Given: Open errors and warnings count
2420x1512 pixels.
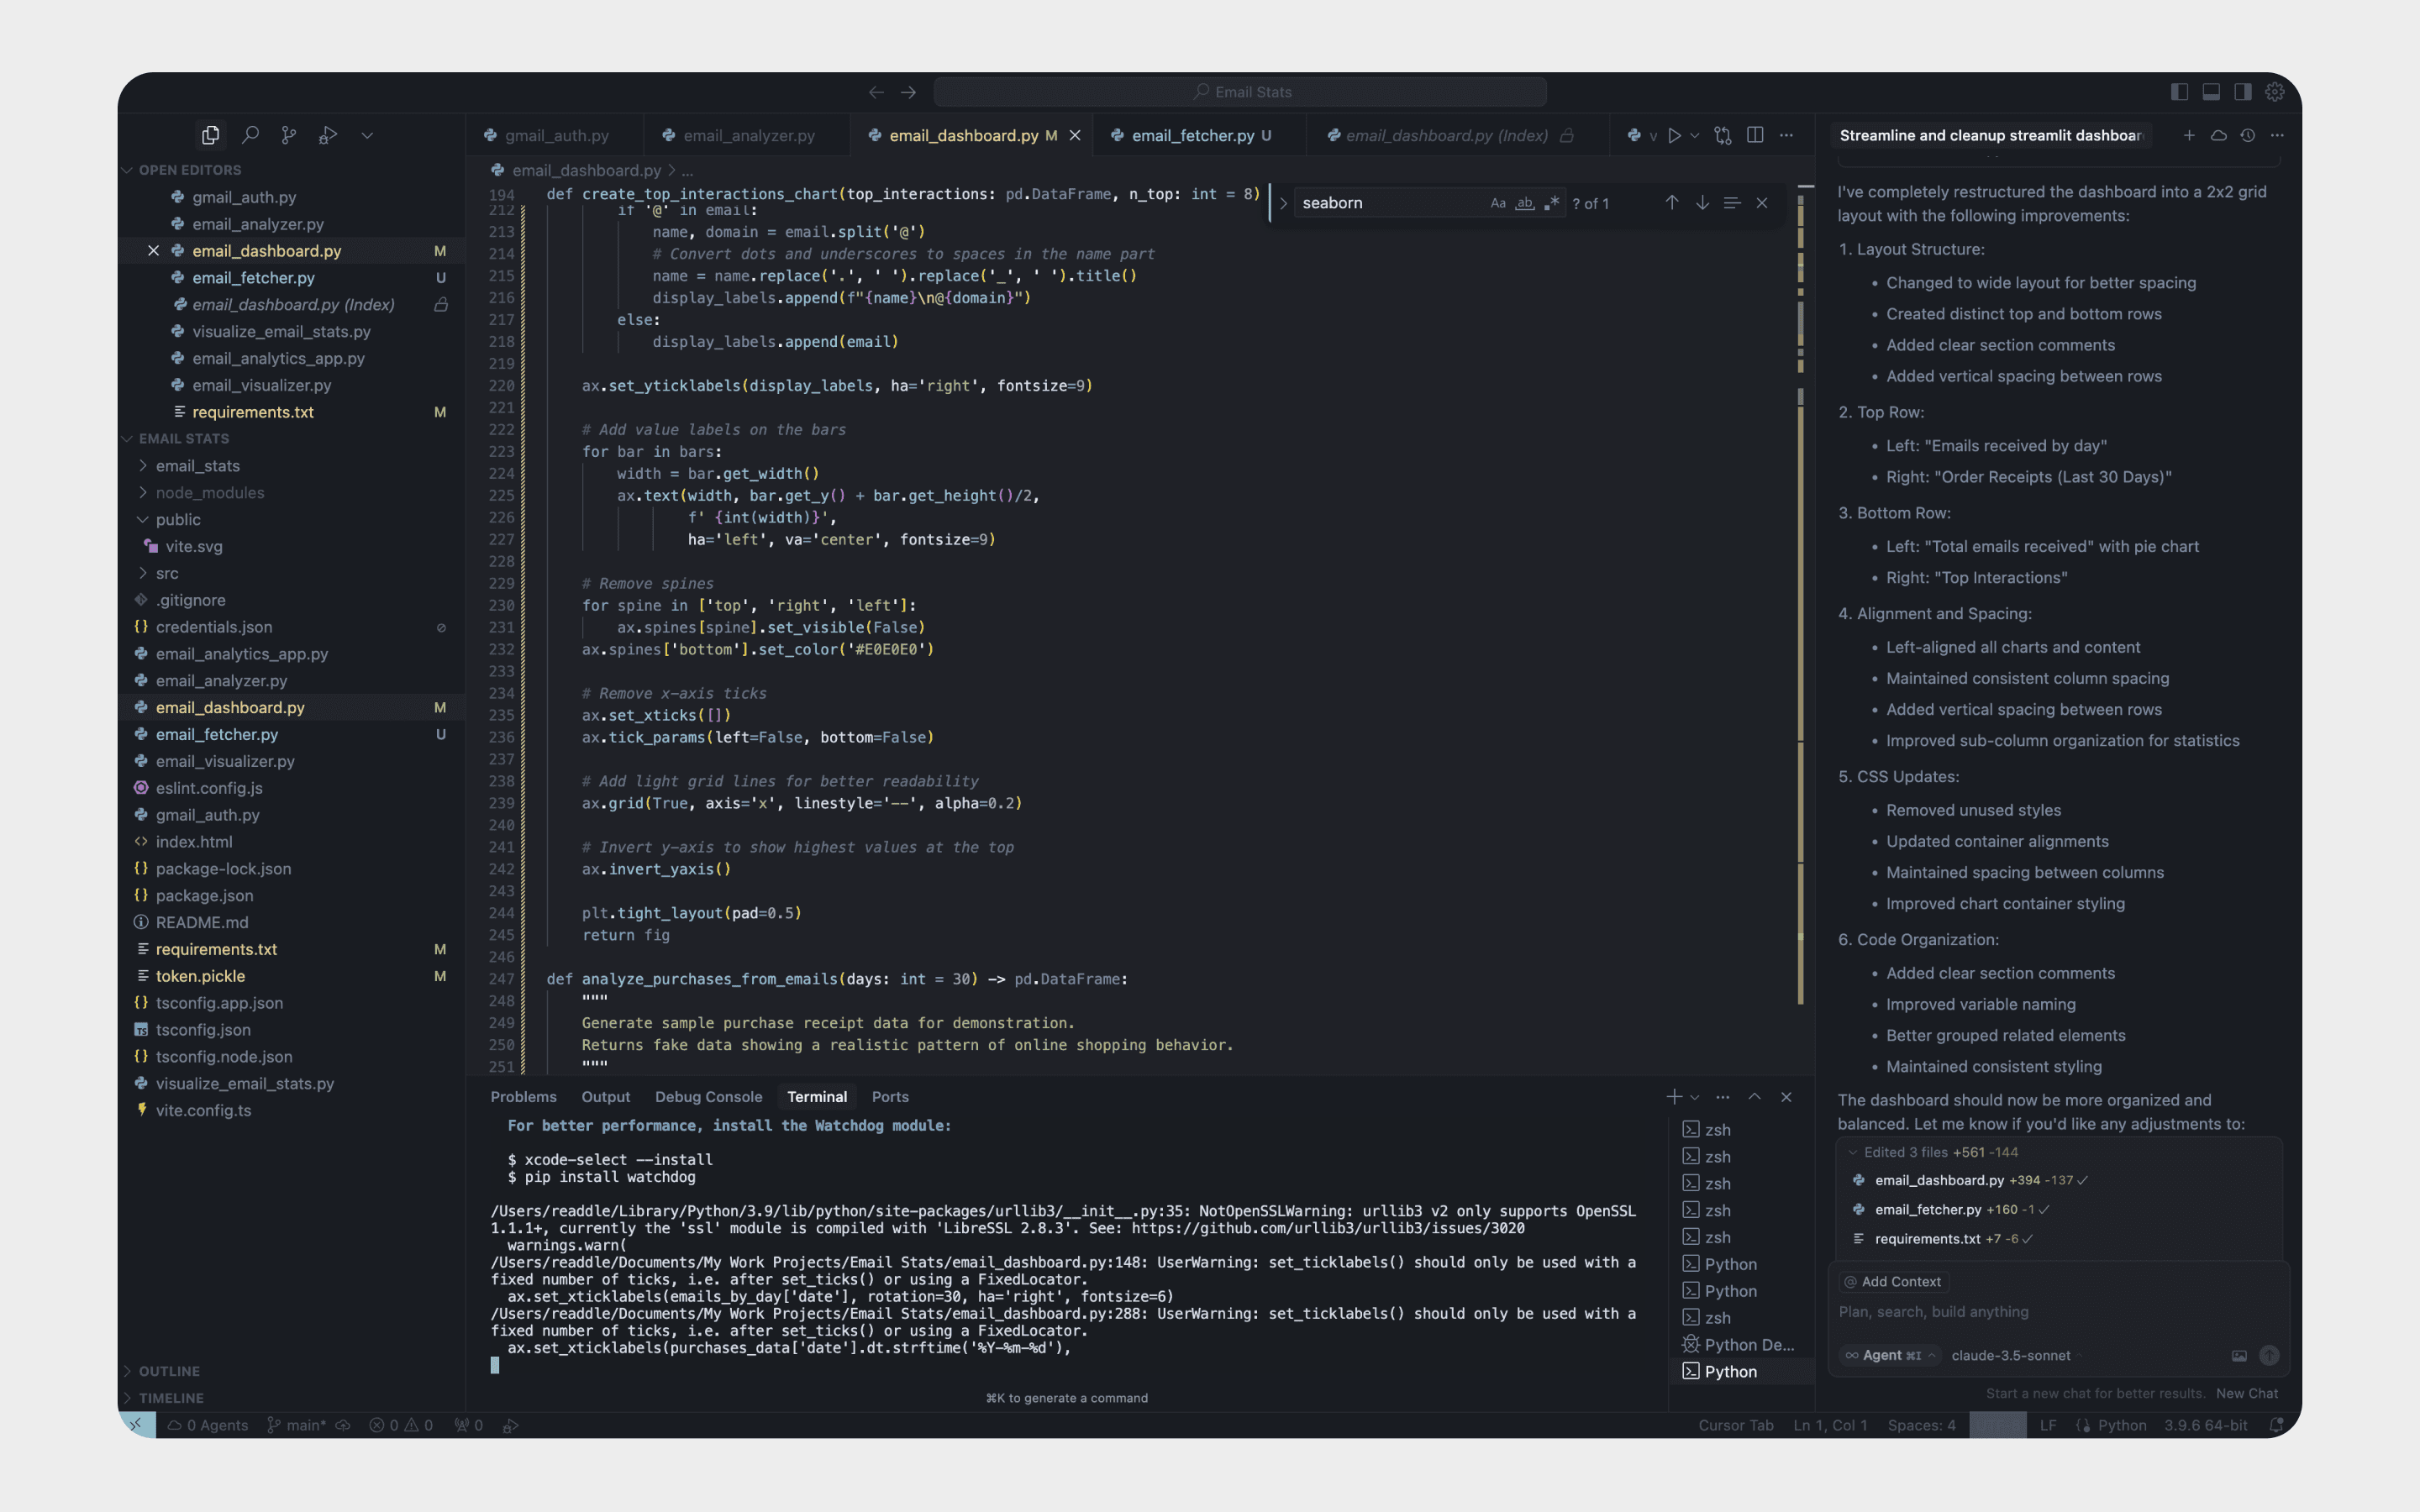Looking at the screenshot, I should point(401,1425).
